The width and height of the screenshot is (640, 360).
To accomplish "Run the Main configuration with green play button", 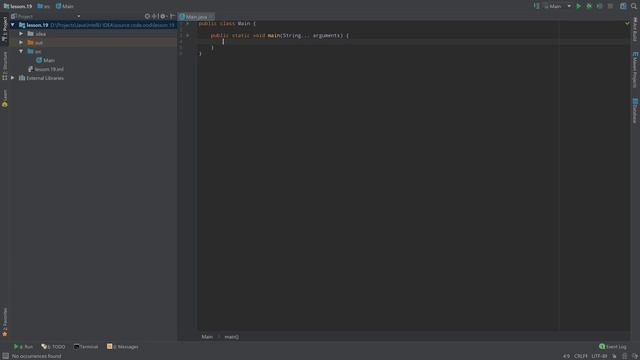I will 578,6.
